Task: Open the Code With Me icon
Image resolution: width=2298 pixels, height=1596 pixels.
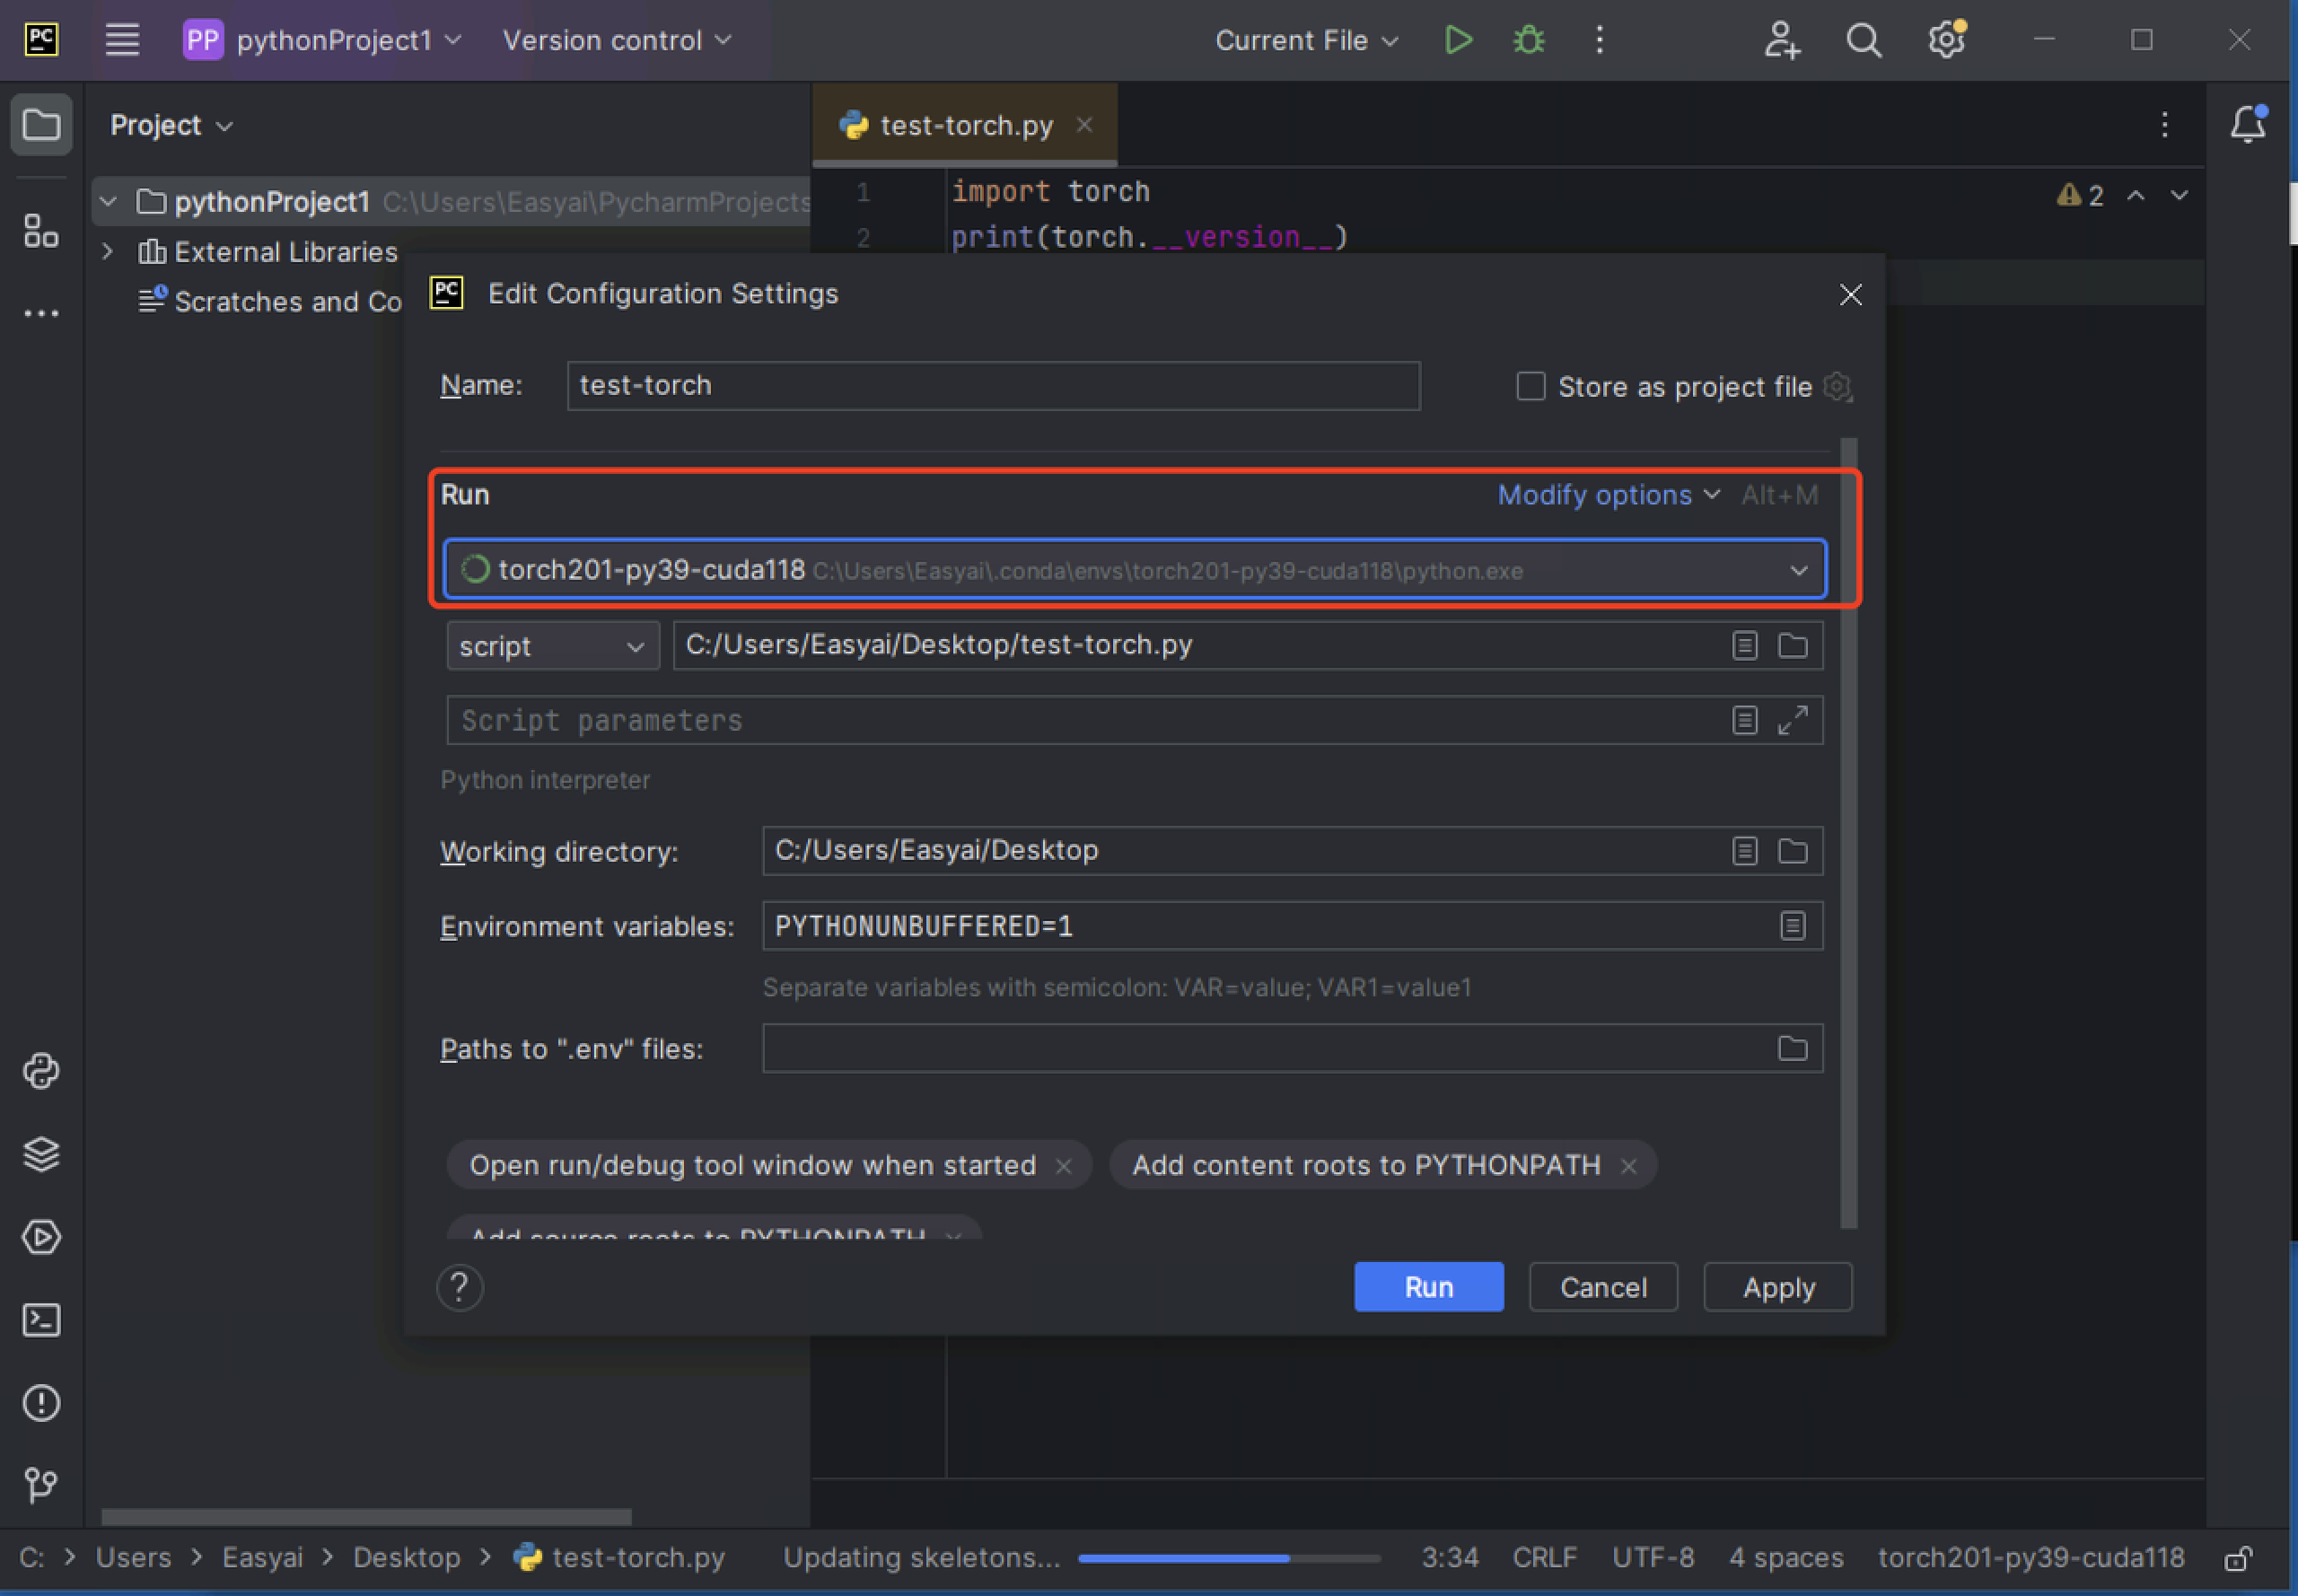Action: (x=1781, y=40)
